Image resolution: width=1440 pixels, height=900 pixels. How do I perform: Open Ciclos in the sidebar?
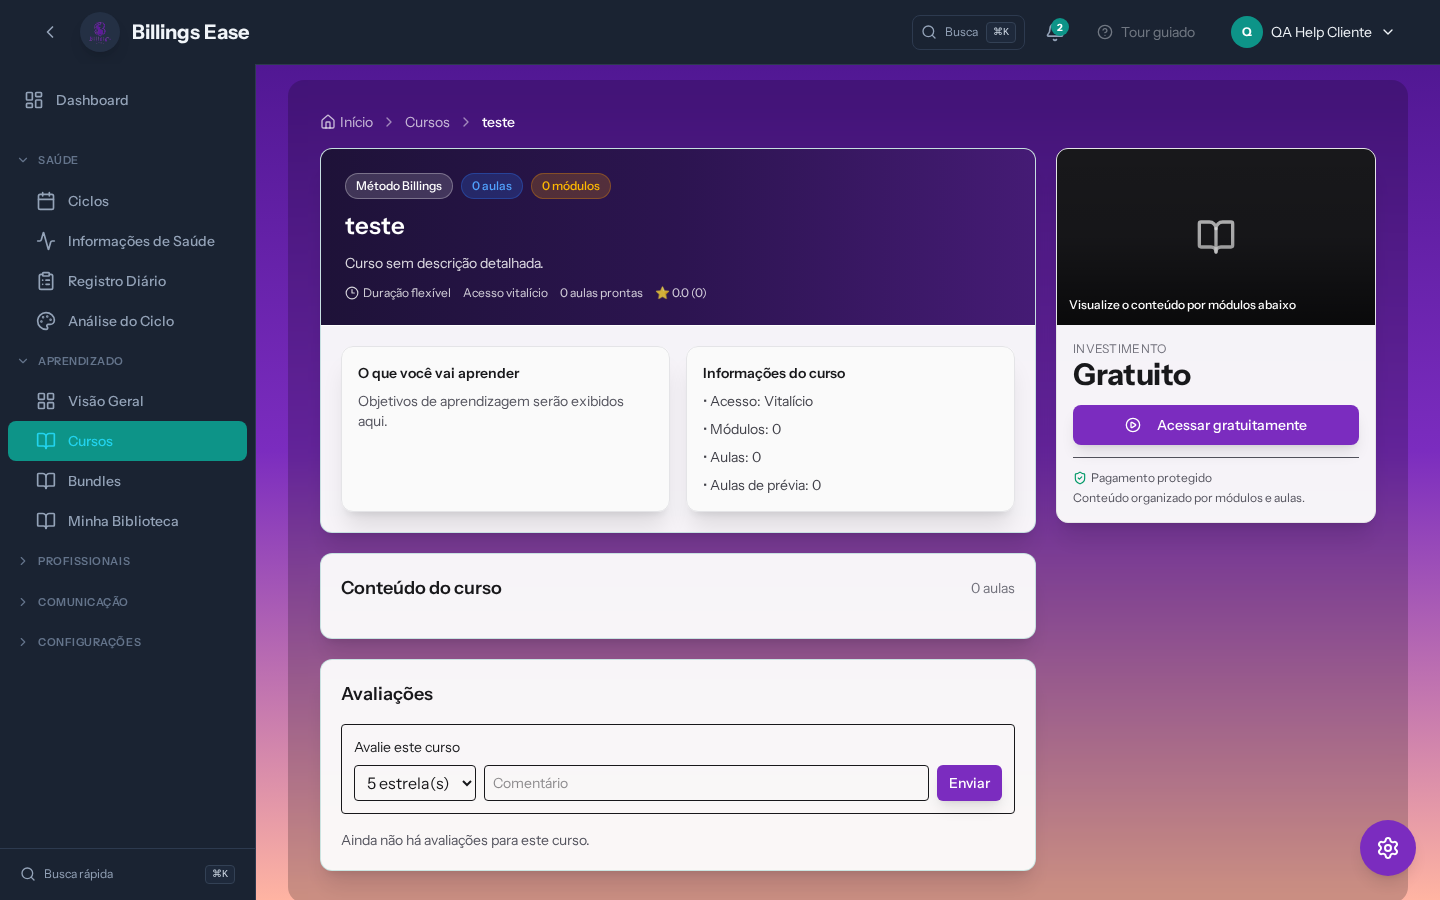click(88, 201)
